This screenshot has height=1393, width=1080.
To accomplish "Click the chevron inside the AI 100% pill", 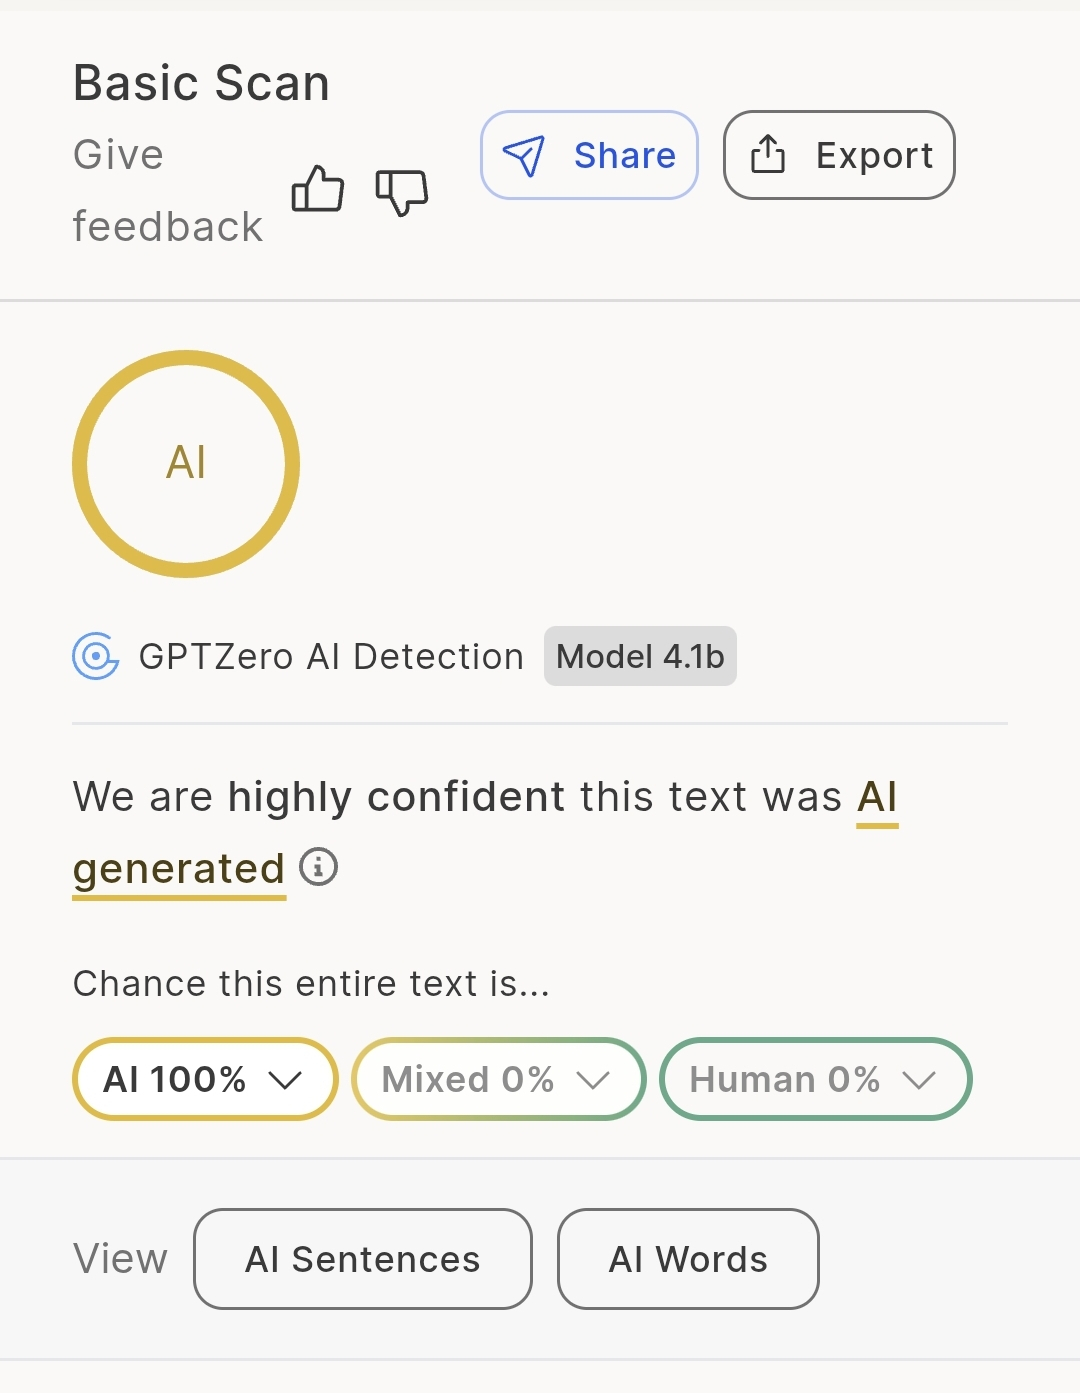I will 286,1080.
